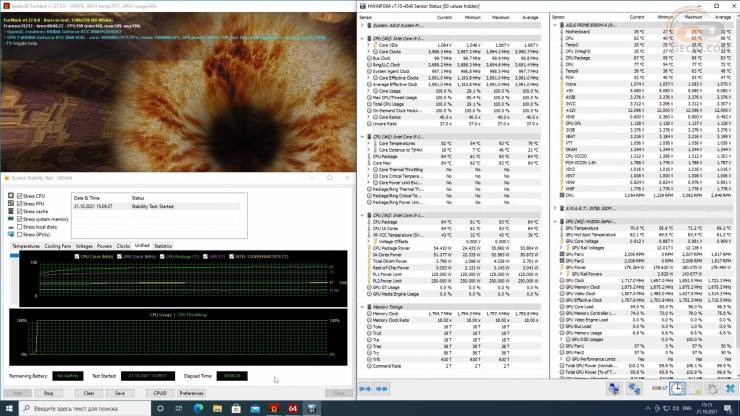
Task: Enable the Stress GPU(s) checkbox
Action: [19, 234]
